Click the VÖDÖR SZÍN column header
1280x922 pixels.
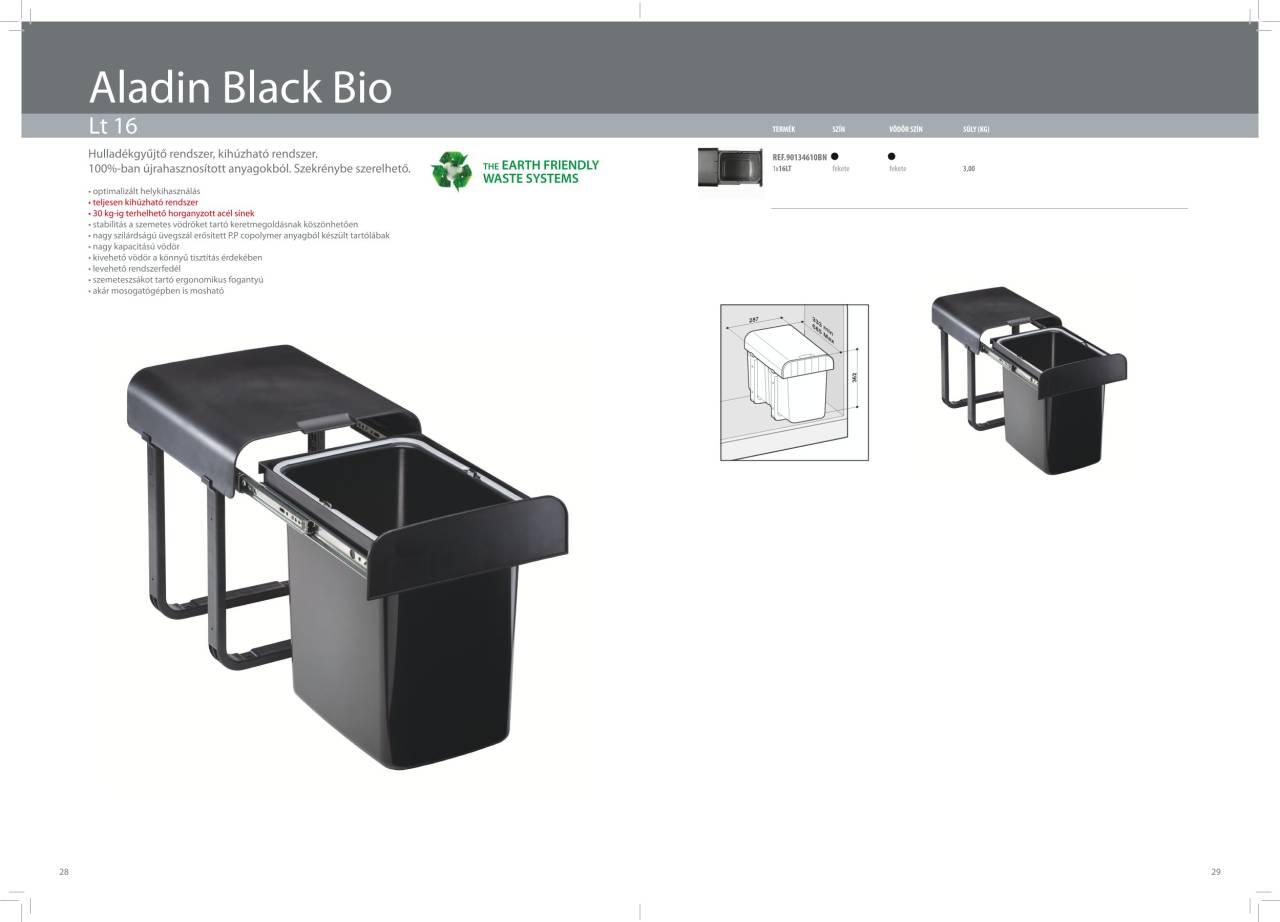[905, 130]
